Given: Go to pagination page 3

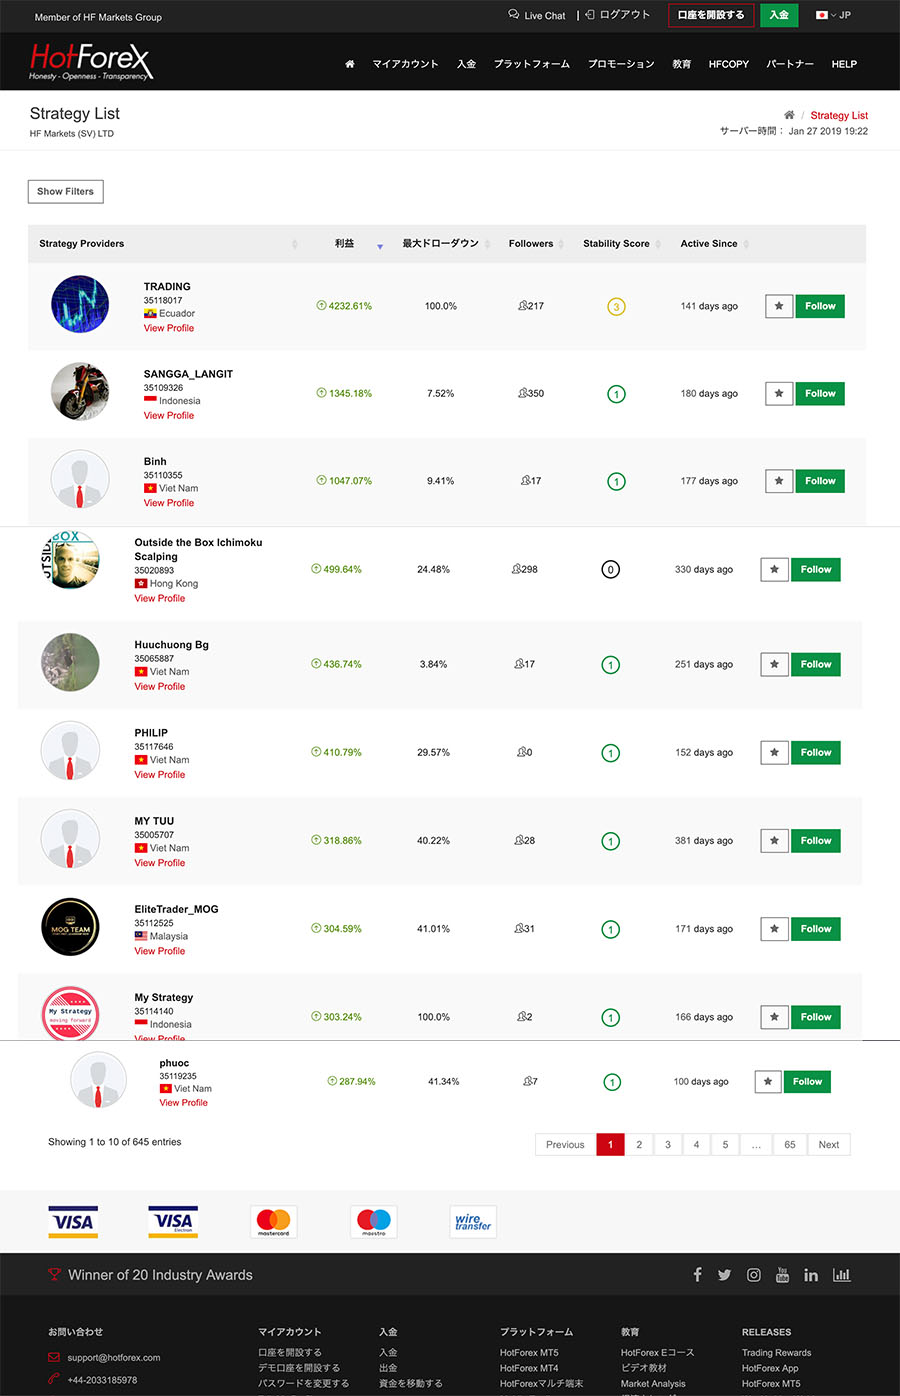Looking at the screenshot, I should (668, 1145).
